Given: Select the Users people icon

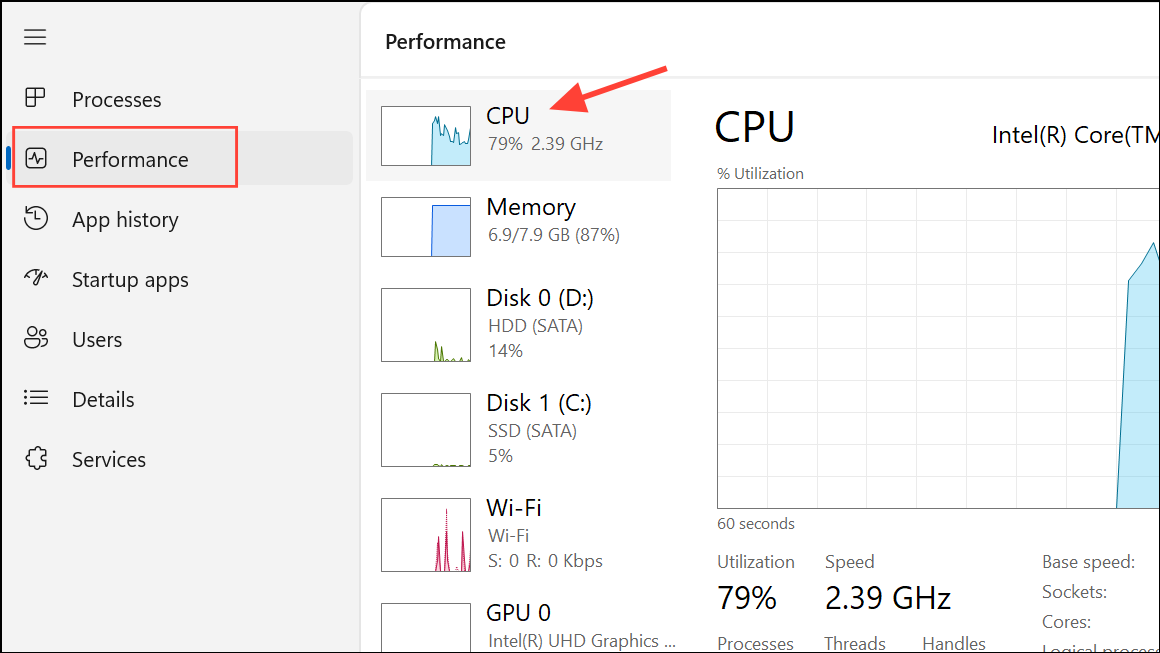Looking at the screenshot, I should click(x=36, y=338).
